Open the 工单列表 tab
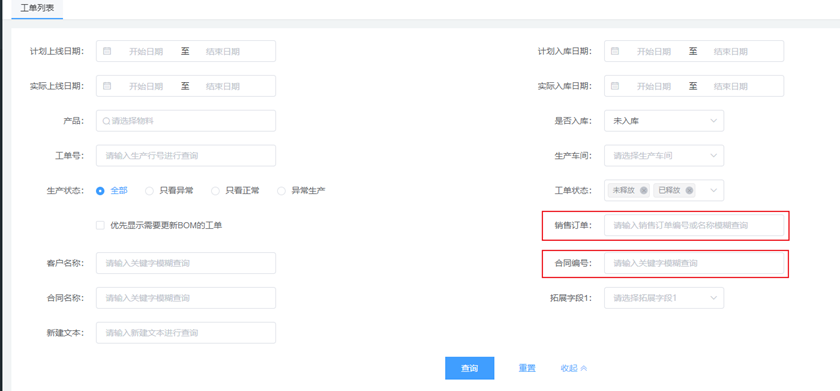Viewport: 840px width, 391px height. (37, 9)
